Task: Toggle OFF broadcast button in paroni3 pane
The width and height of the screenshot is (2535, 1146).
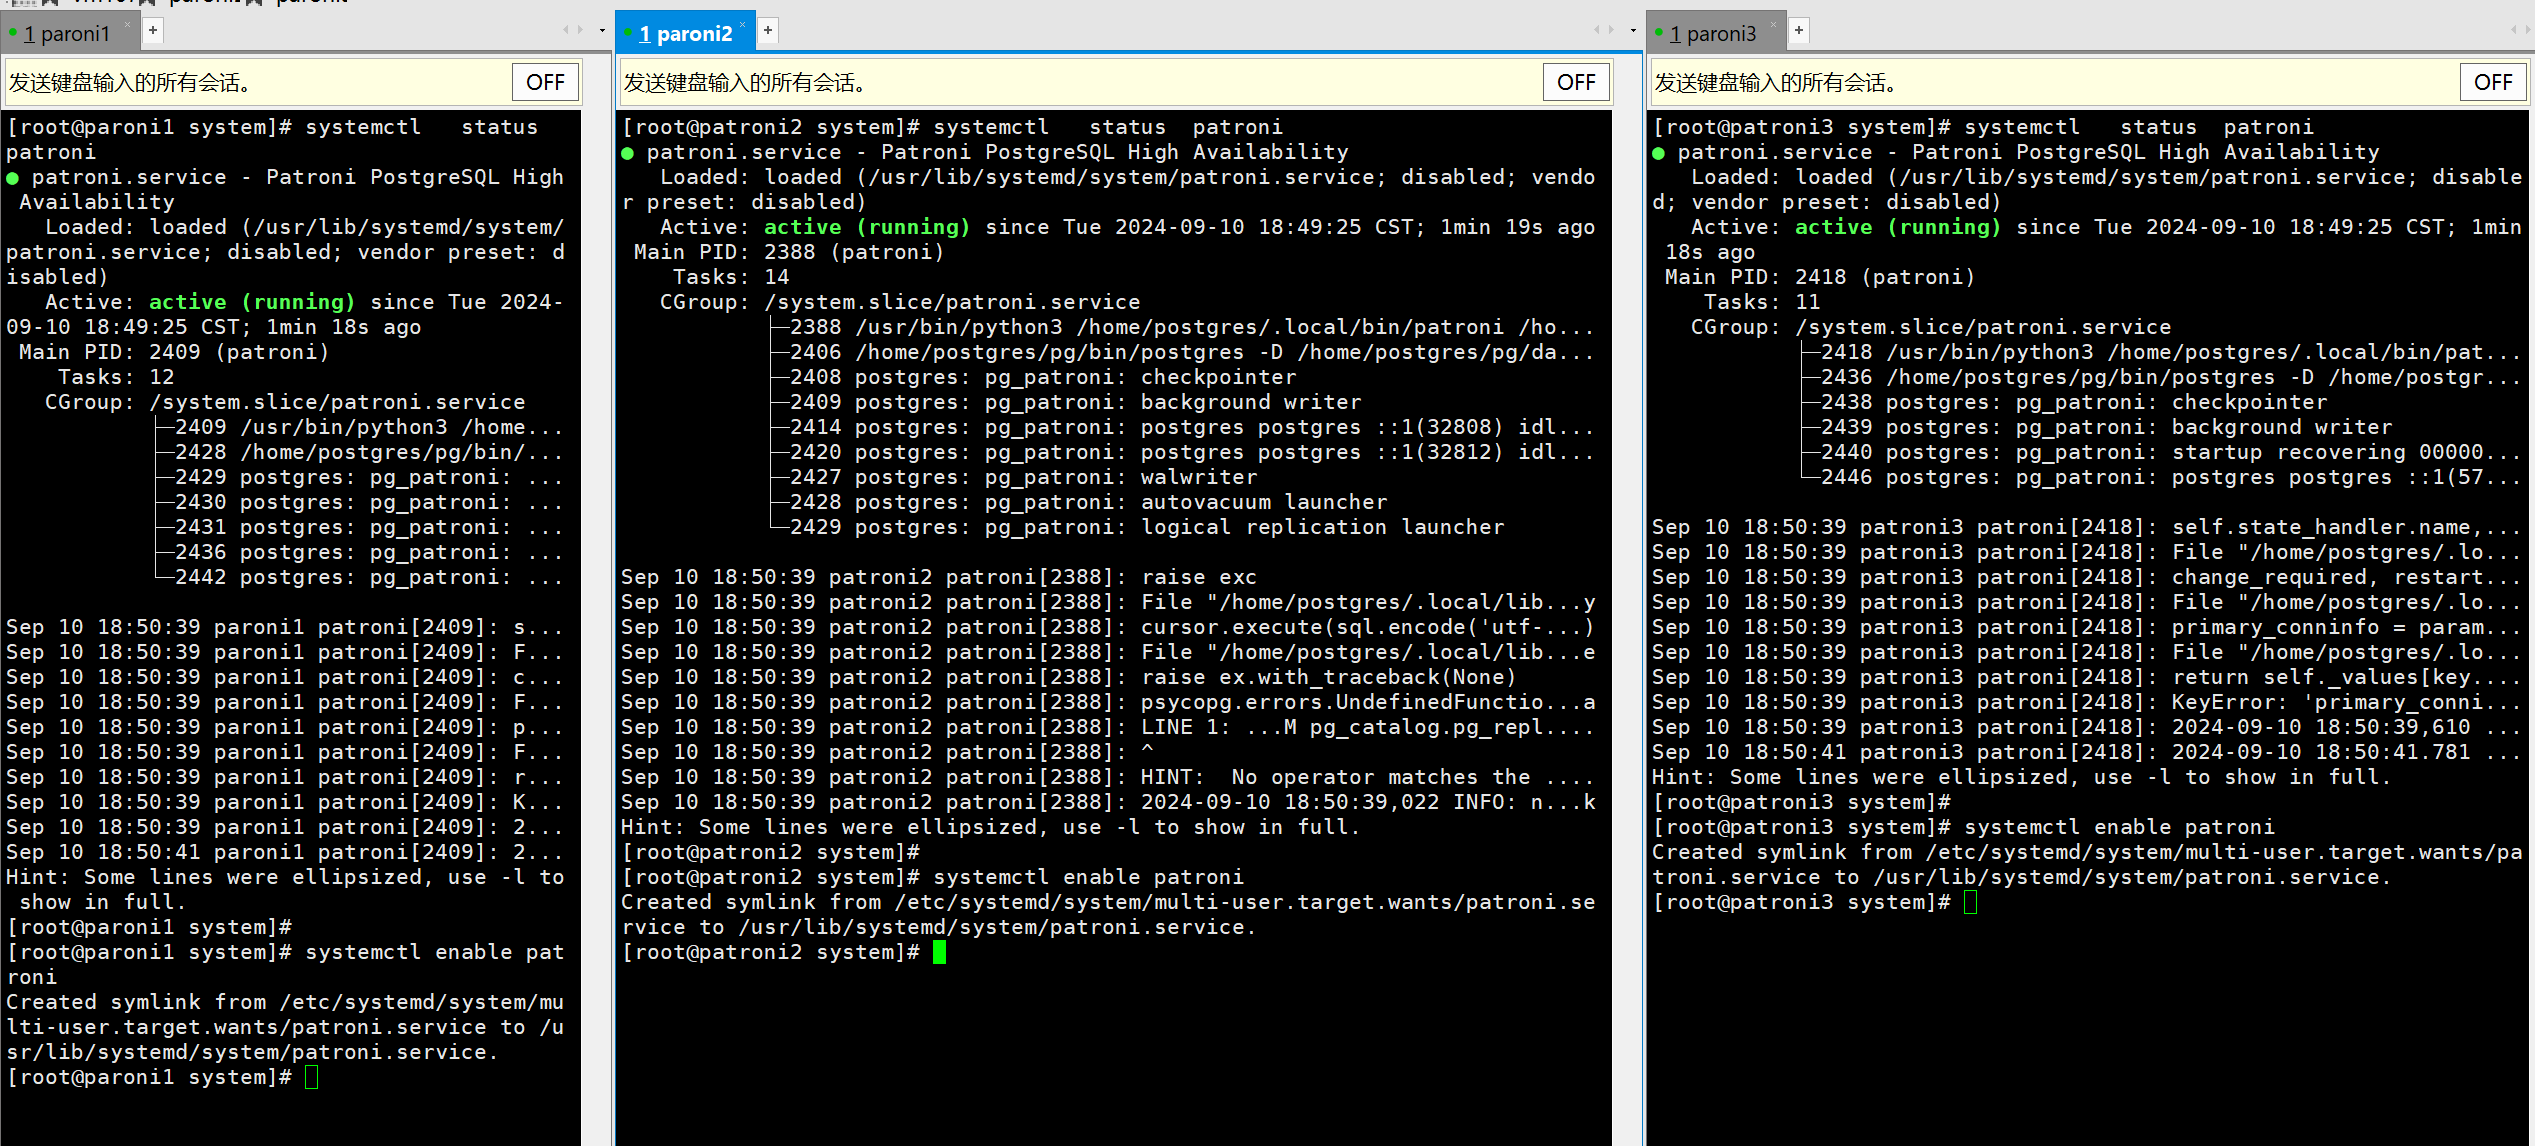Action: (x=2492, y=82)
